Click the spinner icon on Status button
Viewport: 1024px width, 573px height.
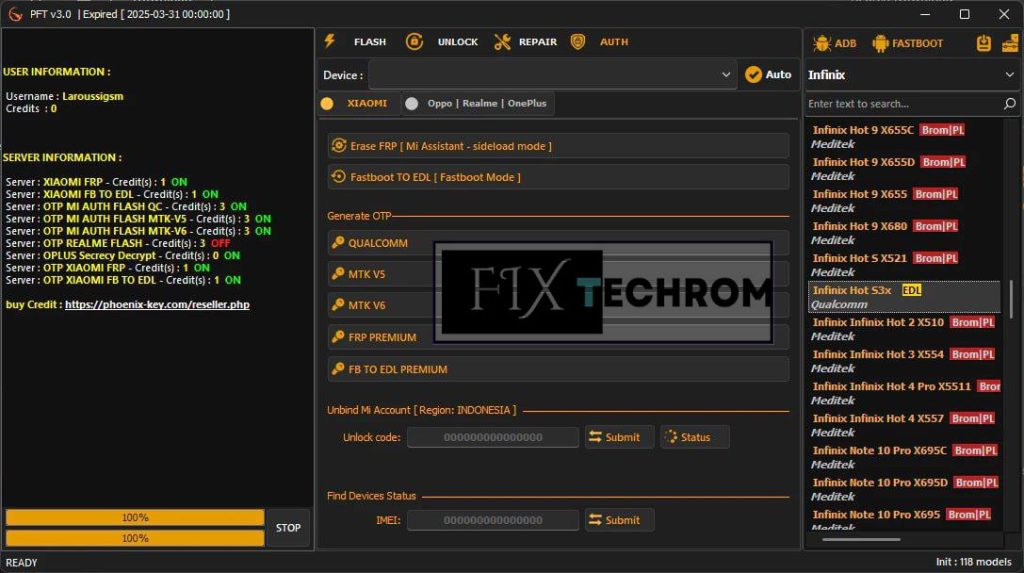pos(671,436)
